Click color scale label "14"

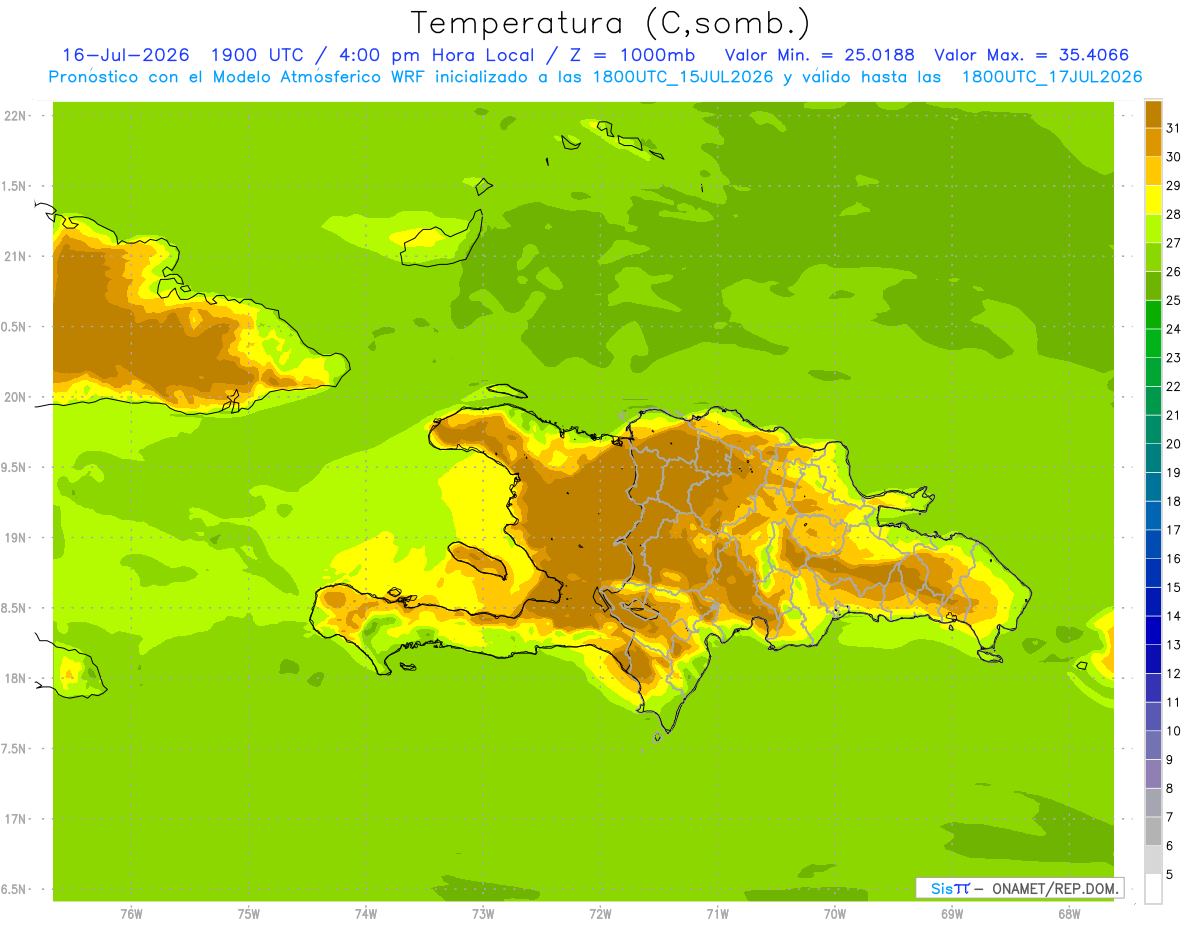coord(1174,616)
